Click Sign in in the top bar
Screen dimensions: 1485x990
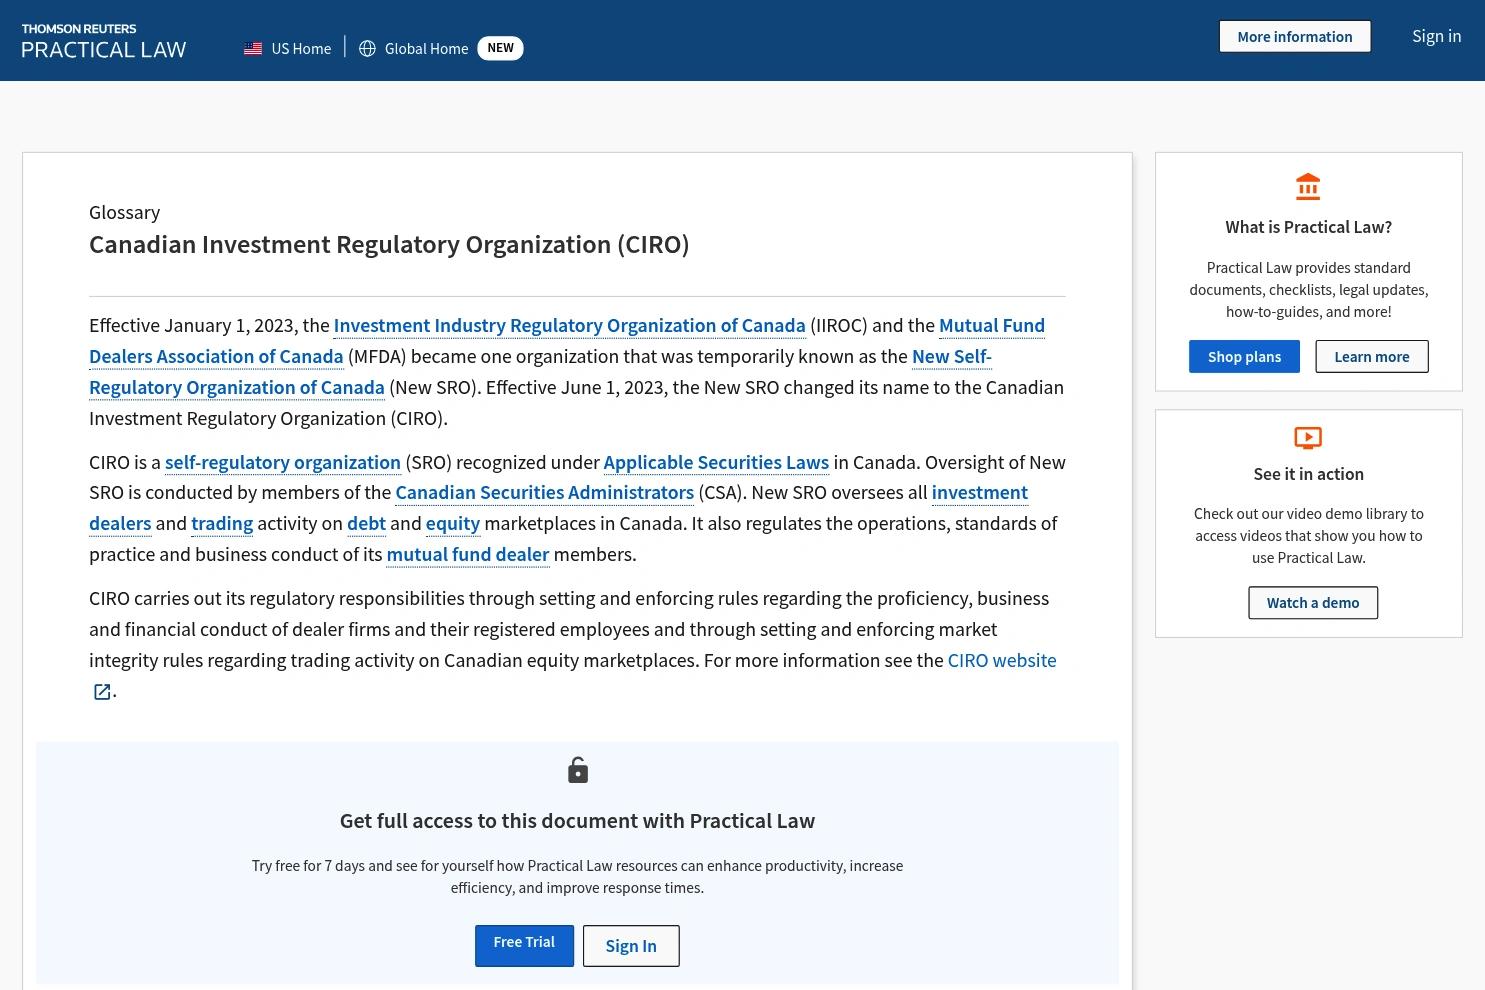[1436, 36]
